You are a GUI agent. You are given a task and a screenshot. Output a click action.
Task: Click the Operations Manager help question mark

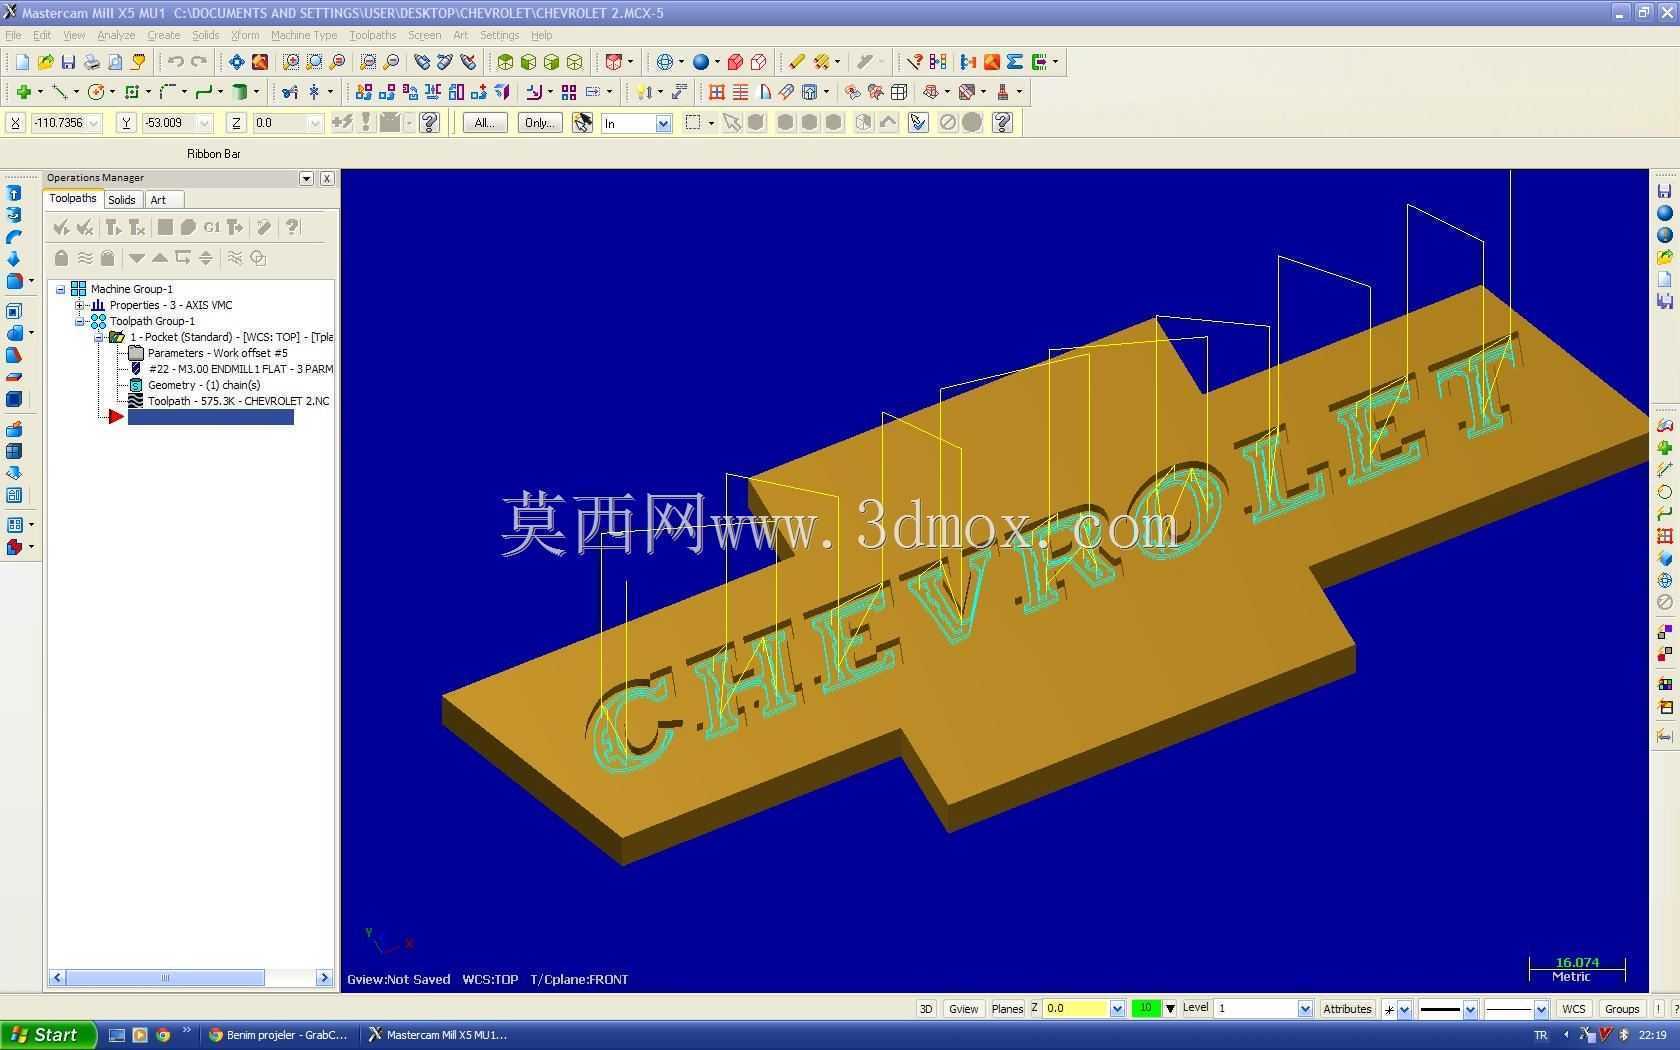tap(292, 227)
